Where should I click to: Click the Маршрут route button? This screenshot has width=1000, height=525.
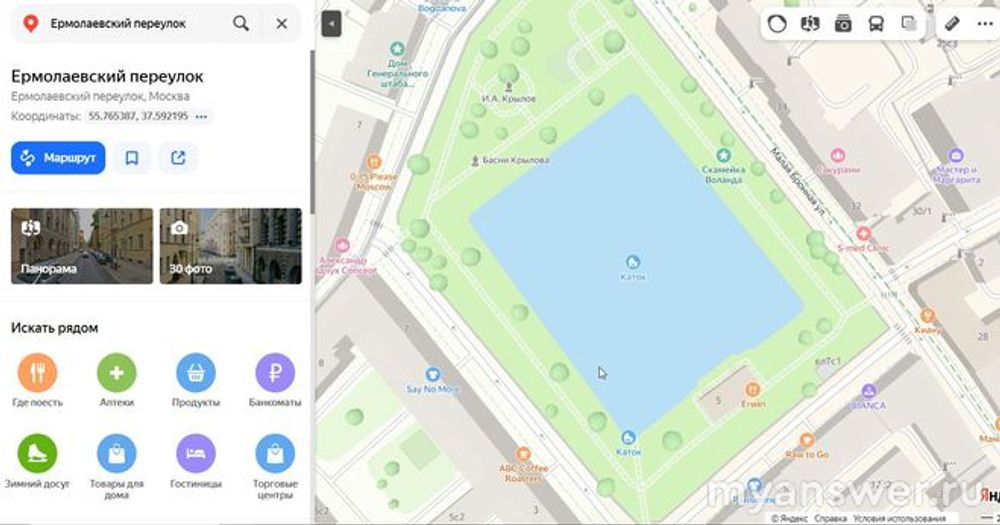[58, 158]
